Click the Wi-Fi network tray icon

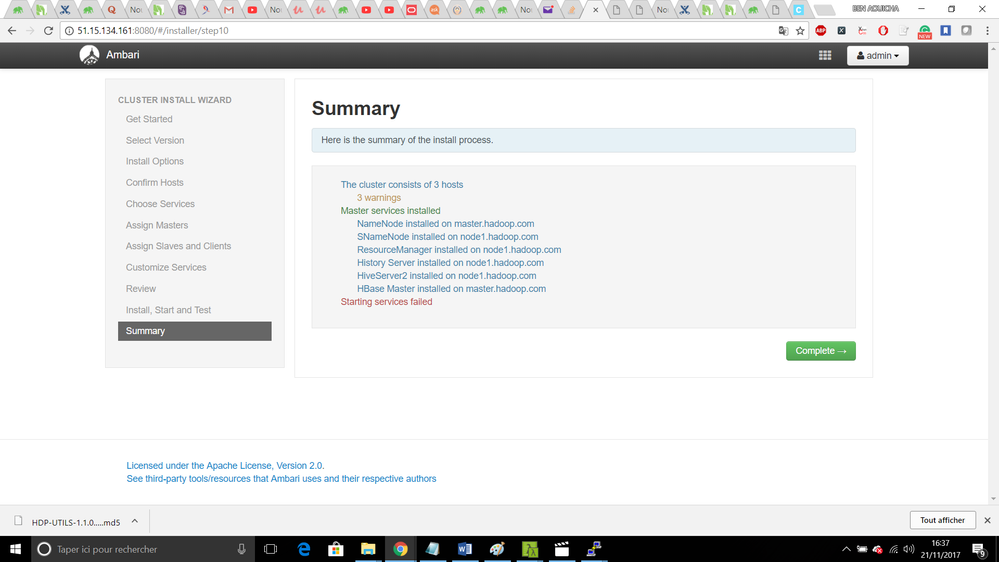(894, 549)
